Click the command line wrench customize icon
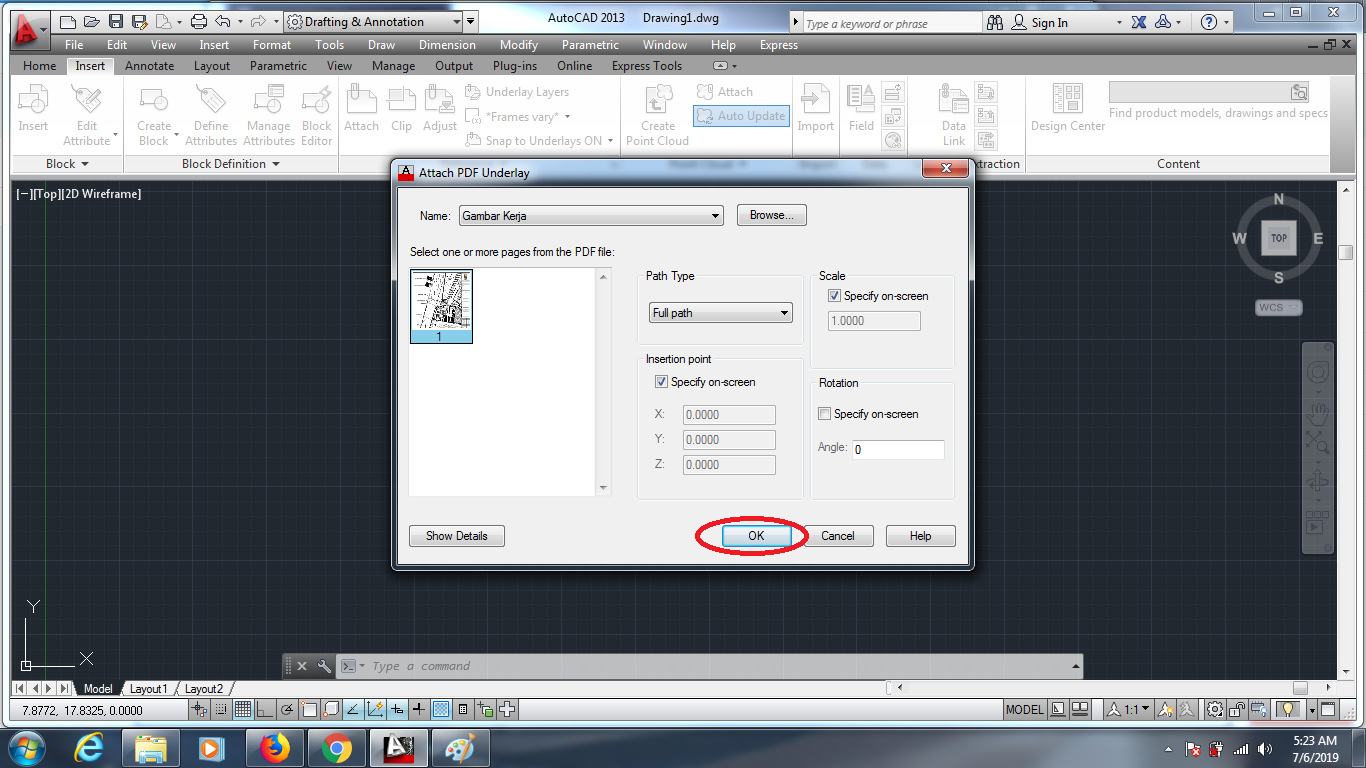The image size is (1366, 768). pyautogui.click(x=323, y=666)
